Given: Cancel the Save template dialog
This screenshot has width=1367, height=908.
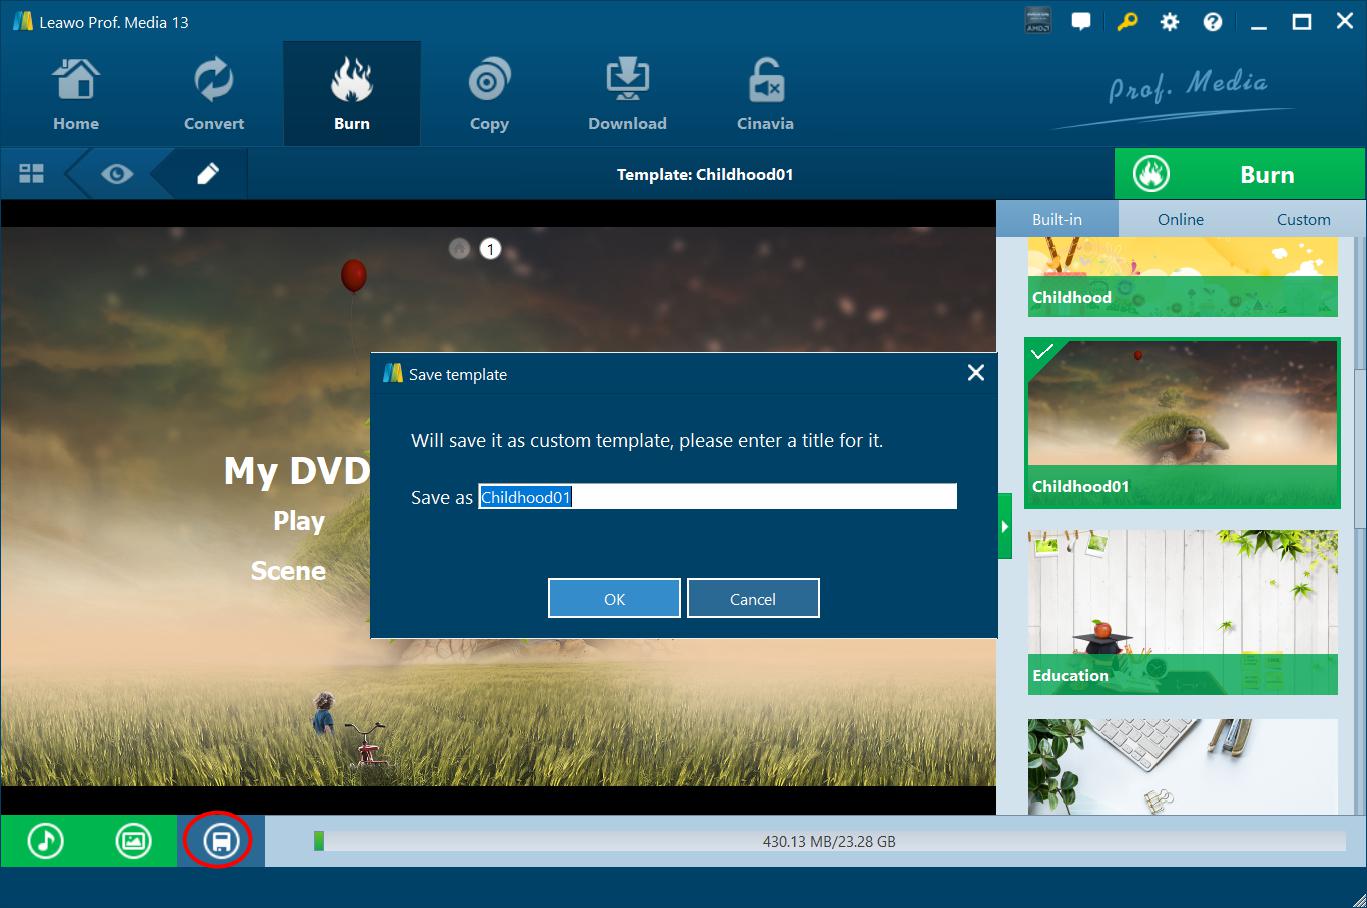Looking at the screenshot, I should (x=753, y=598).
